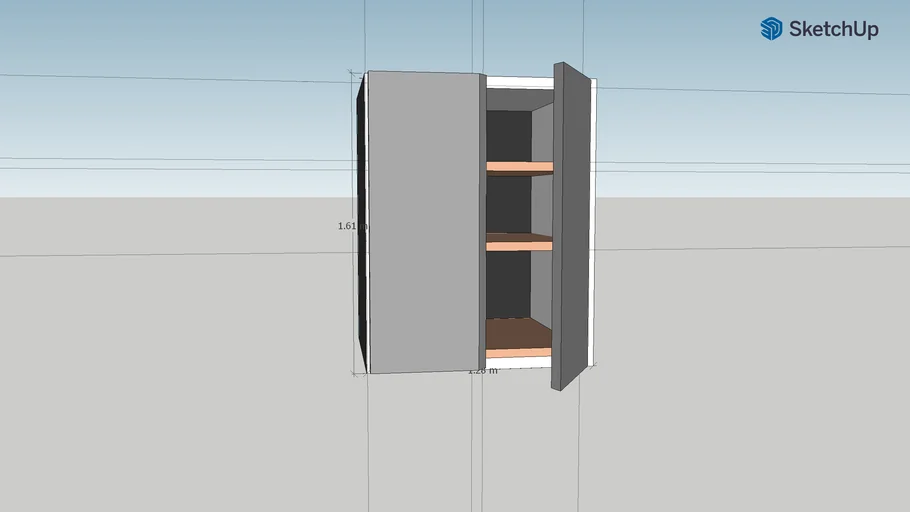Screen dimensions: 910x512
Task: Click the top orange shelf edge
Action: (519, 168)
